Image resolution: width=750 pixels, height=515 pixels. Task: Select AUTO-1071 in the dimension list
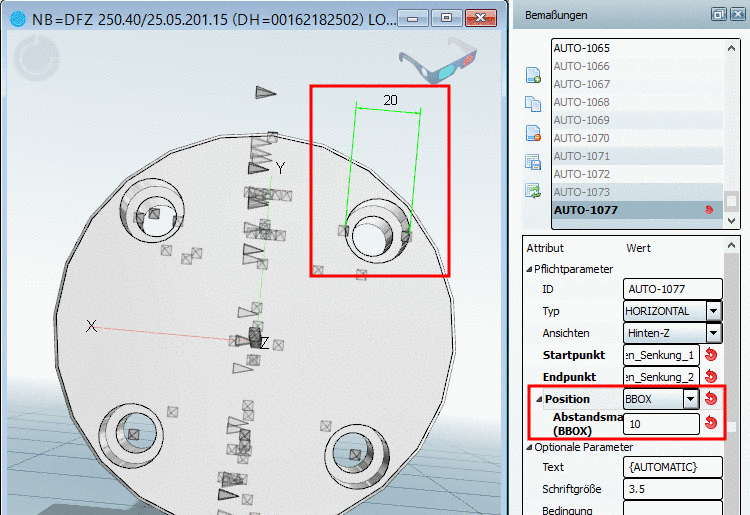click(637, 156)
